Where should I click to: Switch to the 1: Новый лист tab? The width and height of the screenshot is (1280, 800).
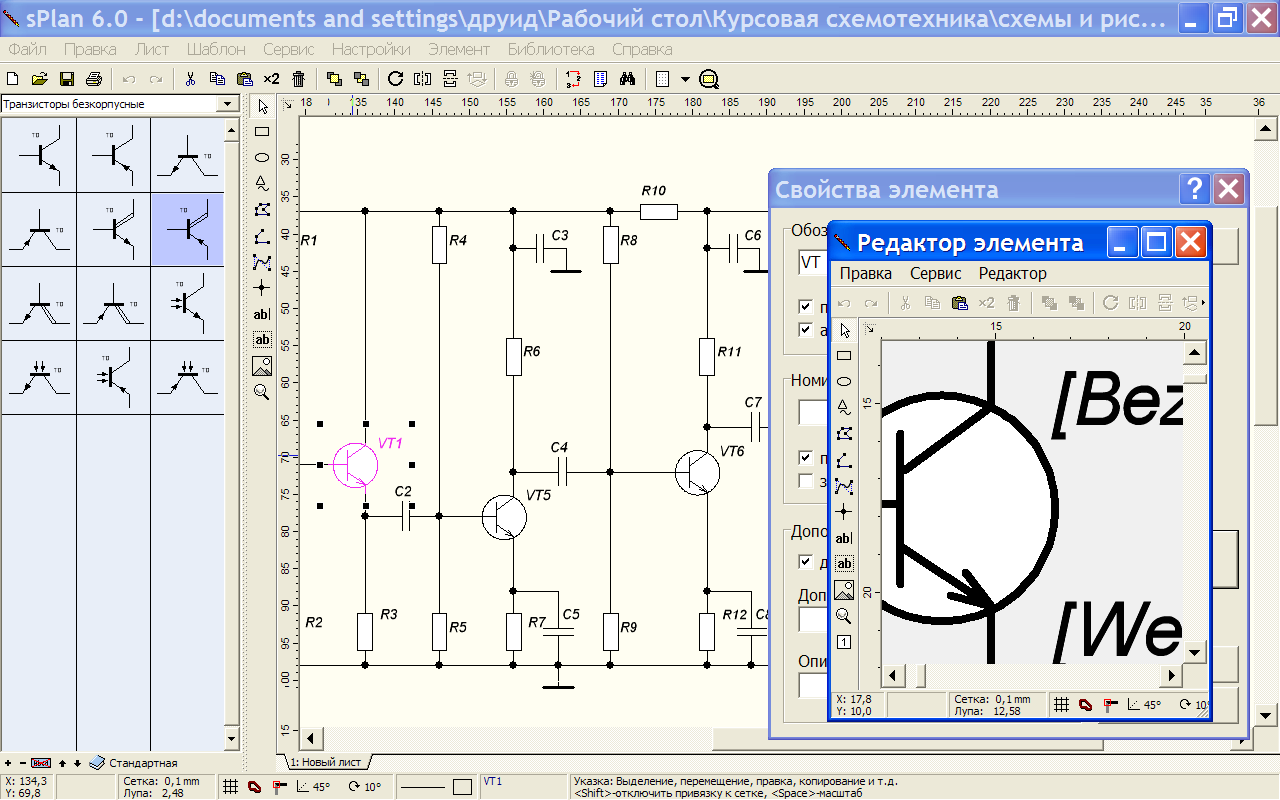click(325, 762)
